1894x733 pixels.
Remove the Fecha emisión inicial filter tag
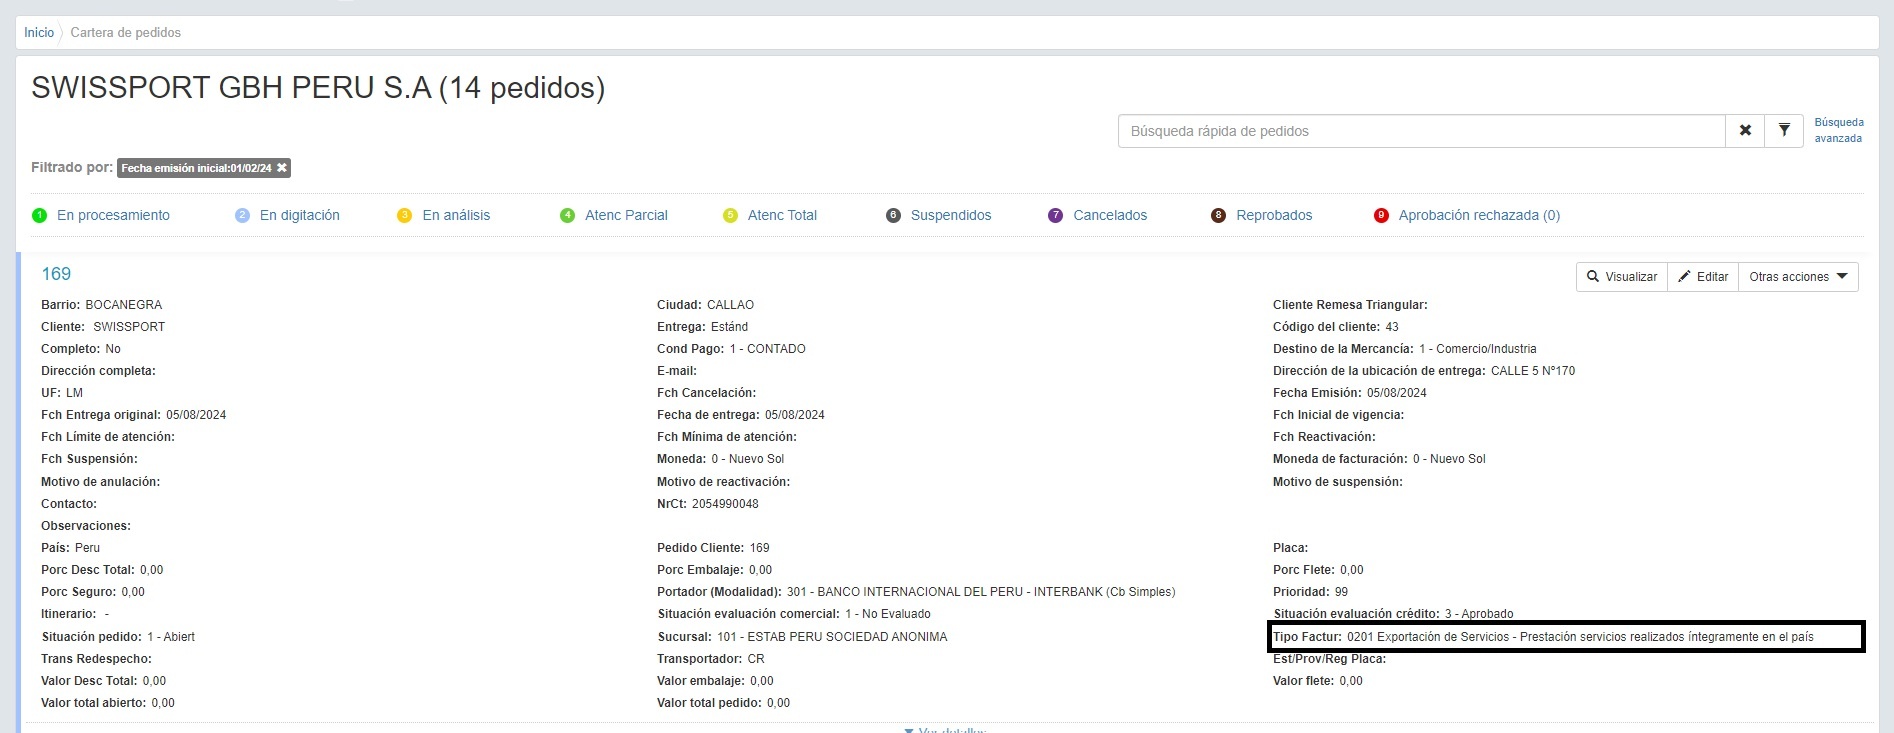tap(282, 168)
